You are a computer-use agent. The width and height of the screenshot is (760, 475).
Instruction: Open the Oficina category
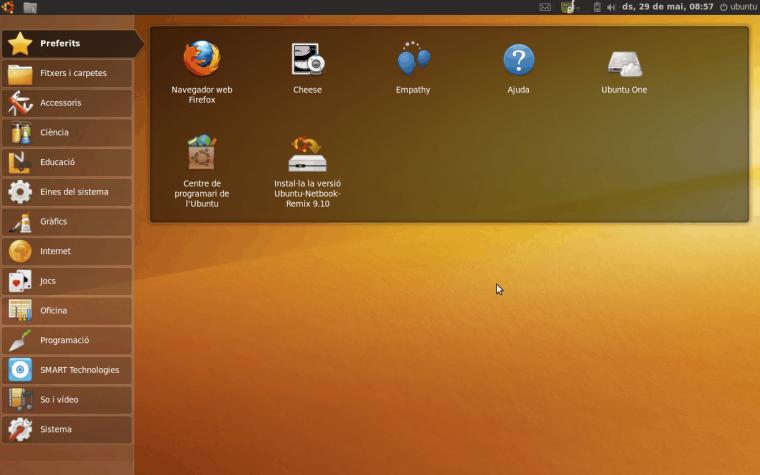pyautogui.click(x=67, y=311)
